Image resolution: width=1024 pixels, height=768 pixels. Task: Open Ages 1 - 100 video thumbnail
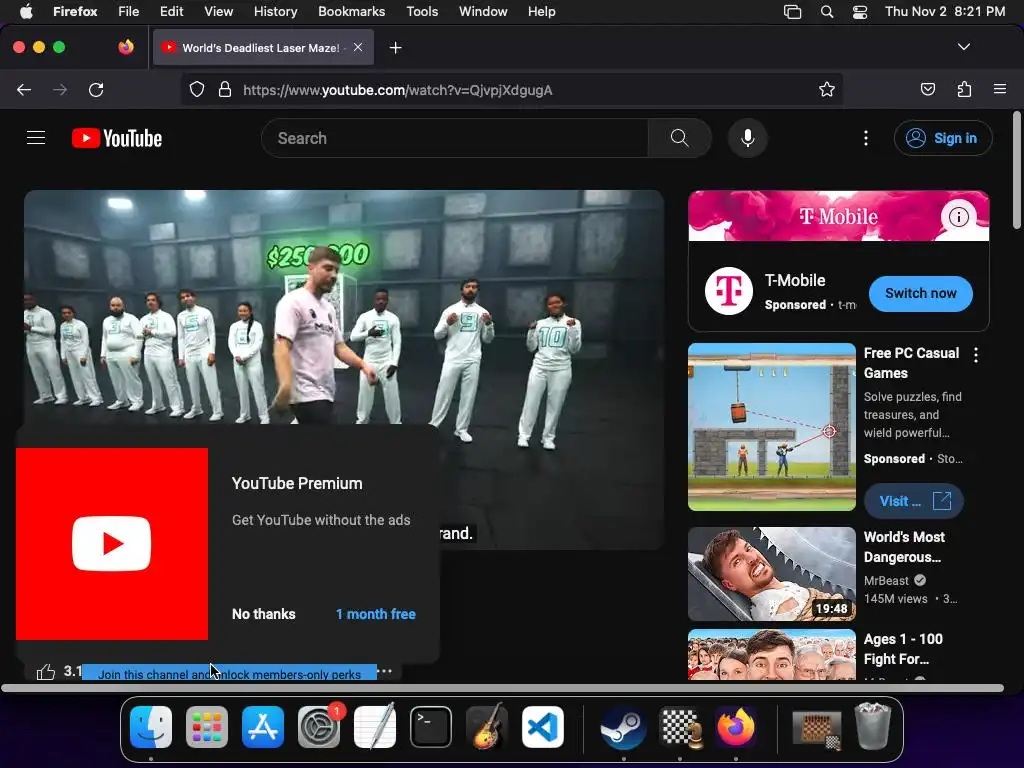[x=772, y=654]
